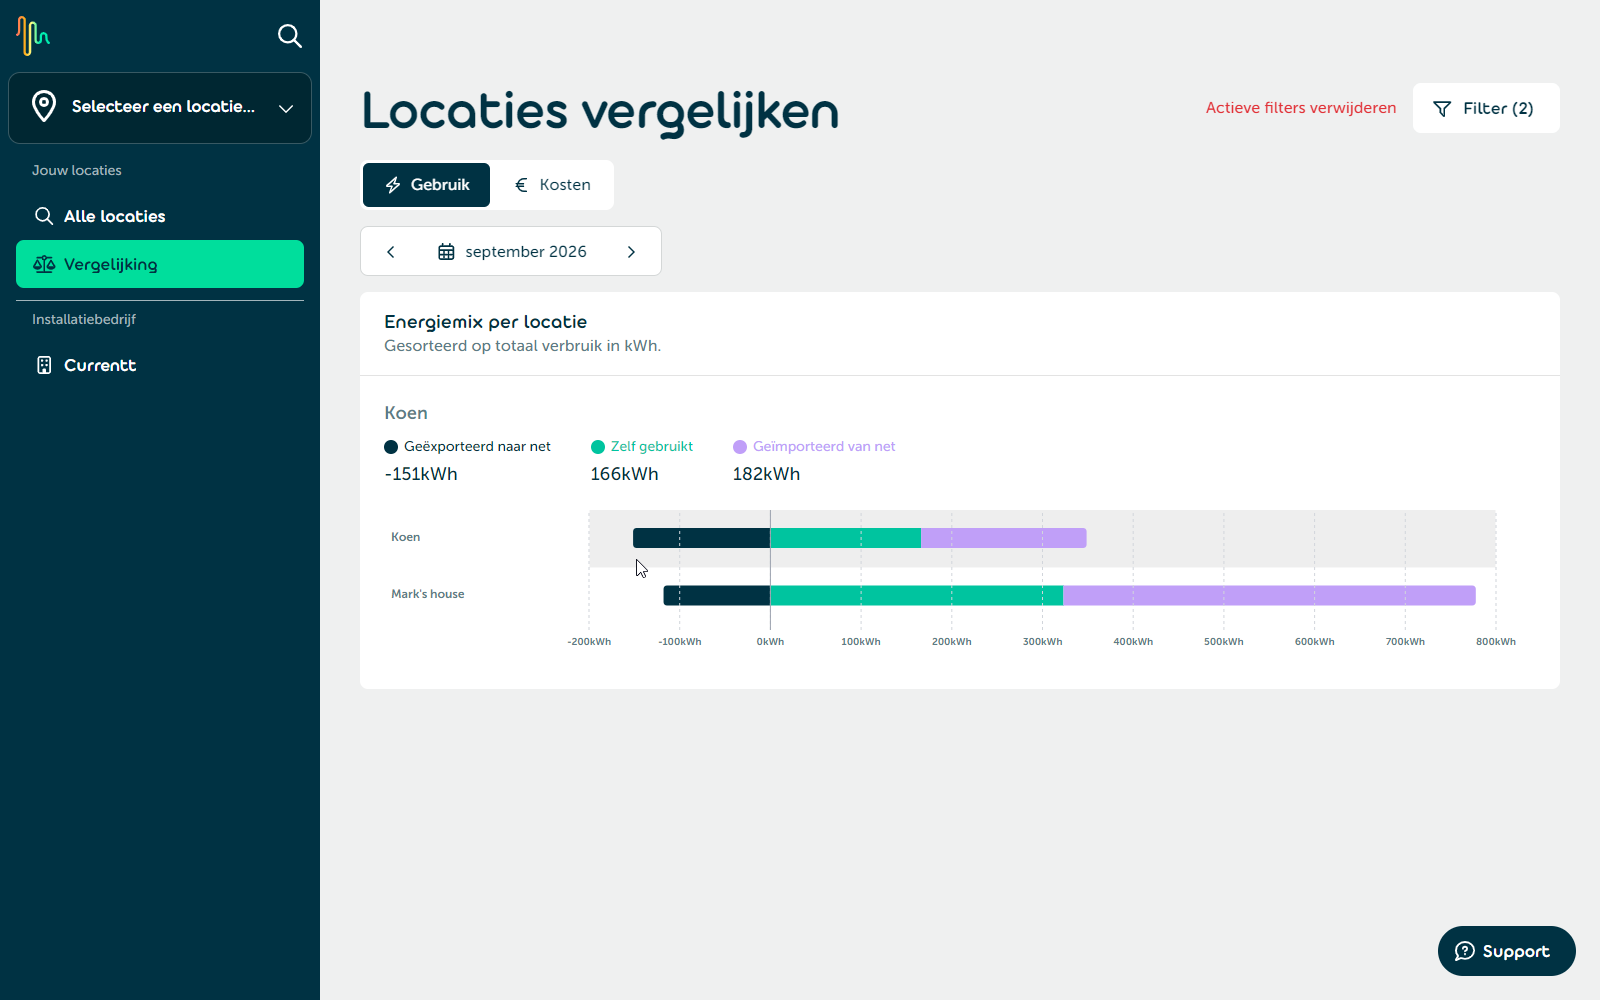
Task: Toggle Geïmporteerd van net legend entry
Action: coord(814,447)
